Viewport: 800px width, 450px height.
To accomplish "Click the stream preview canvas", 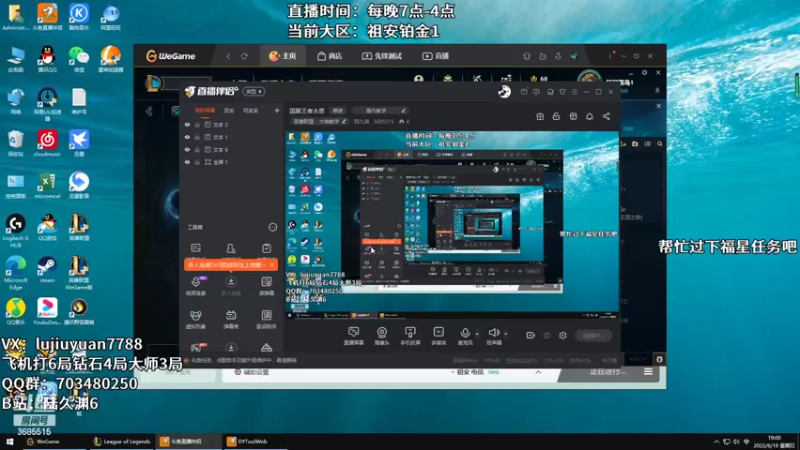I will [x=452, y=225].
